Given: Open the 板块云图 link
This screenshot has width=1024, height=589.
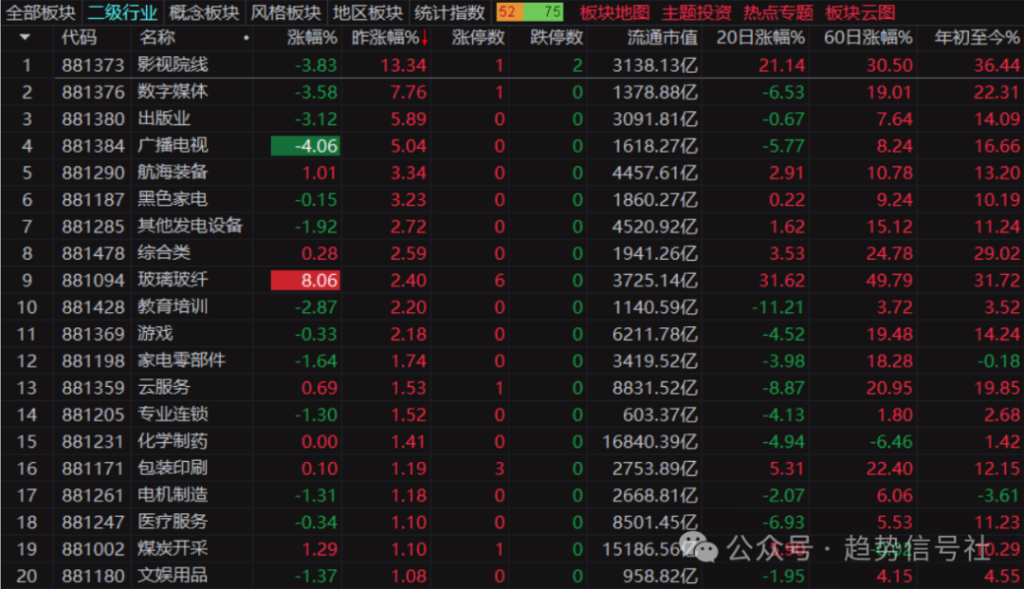Looking at the screenshot, I should point(860,13).
